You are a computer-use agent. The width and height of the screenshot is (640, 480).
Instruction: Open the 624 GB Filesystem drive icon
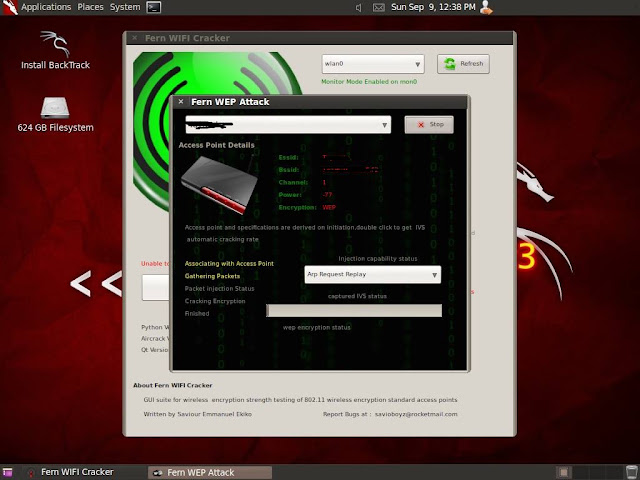[55, 114]
